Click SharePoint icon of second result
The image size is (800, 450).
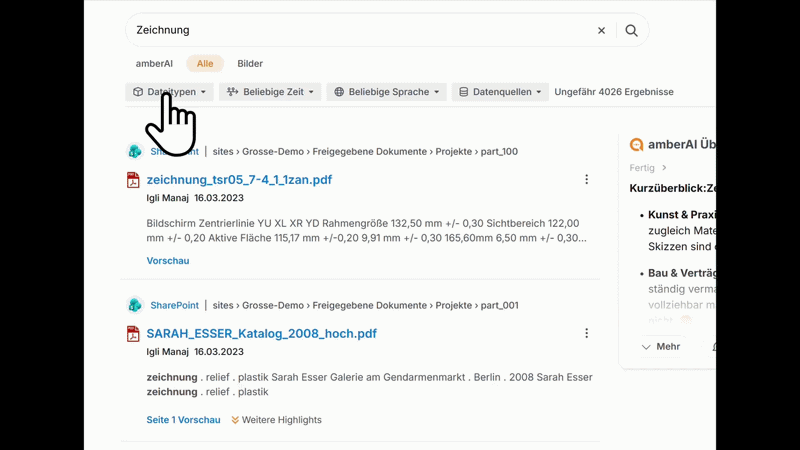pyautogui.click(x=134, y=306)
